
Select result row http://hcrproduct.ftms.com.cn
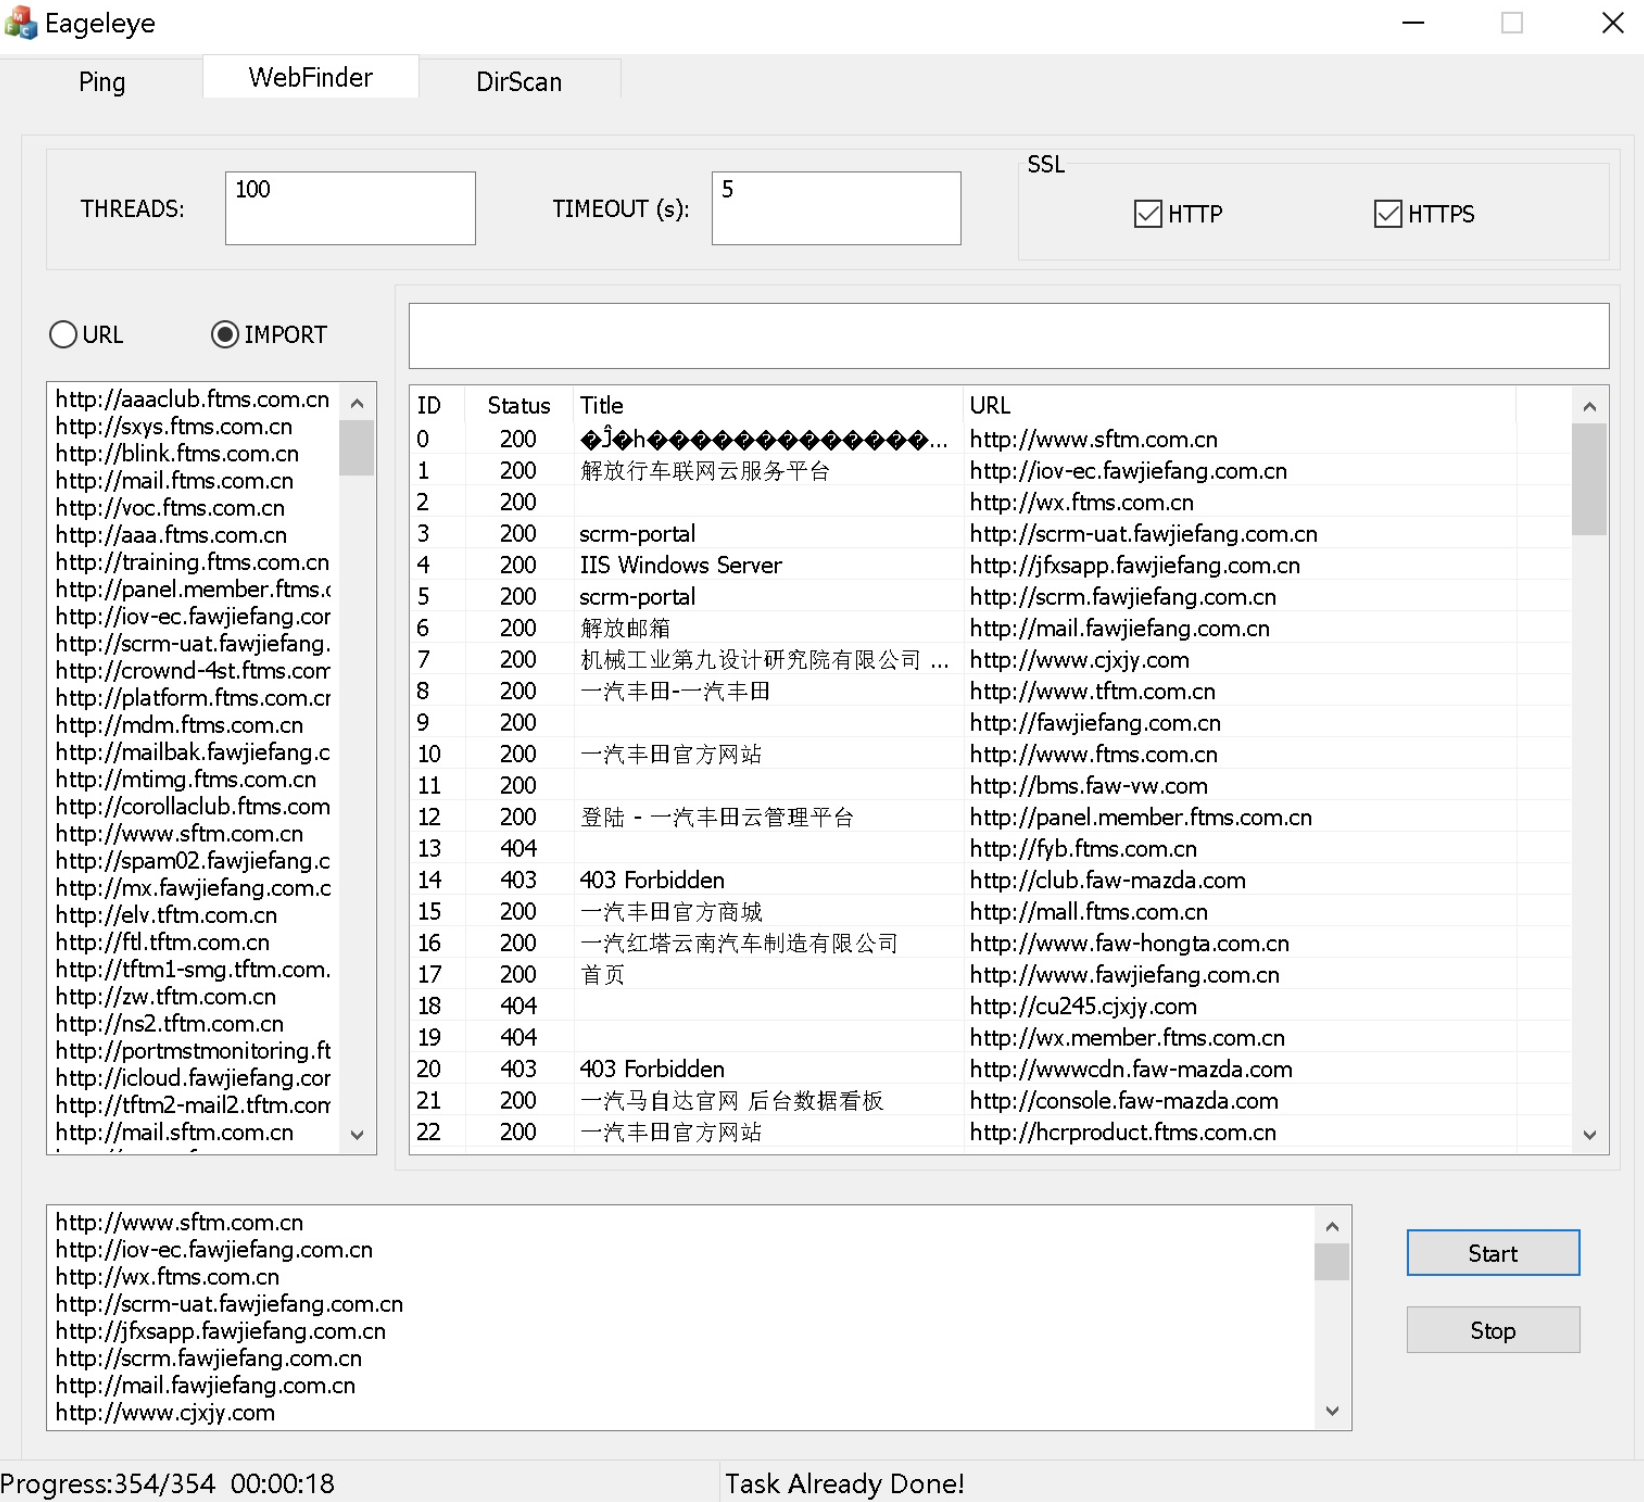990,1132
